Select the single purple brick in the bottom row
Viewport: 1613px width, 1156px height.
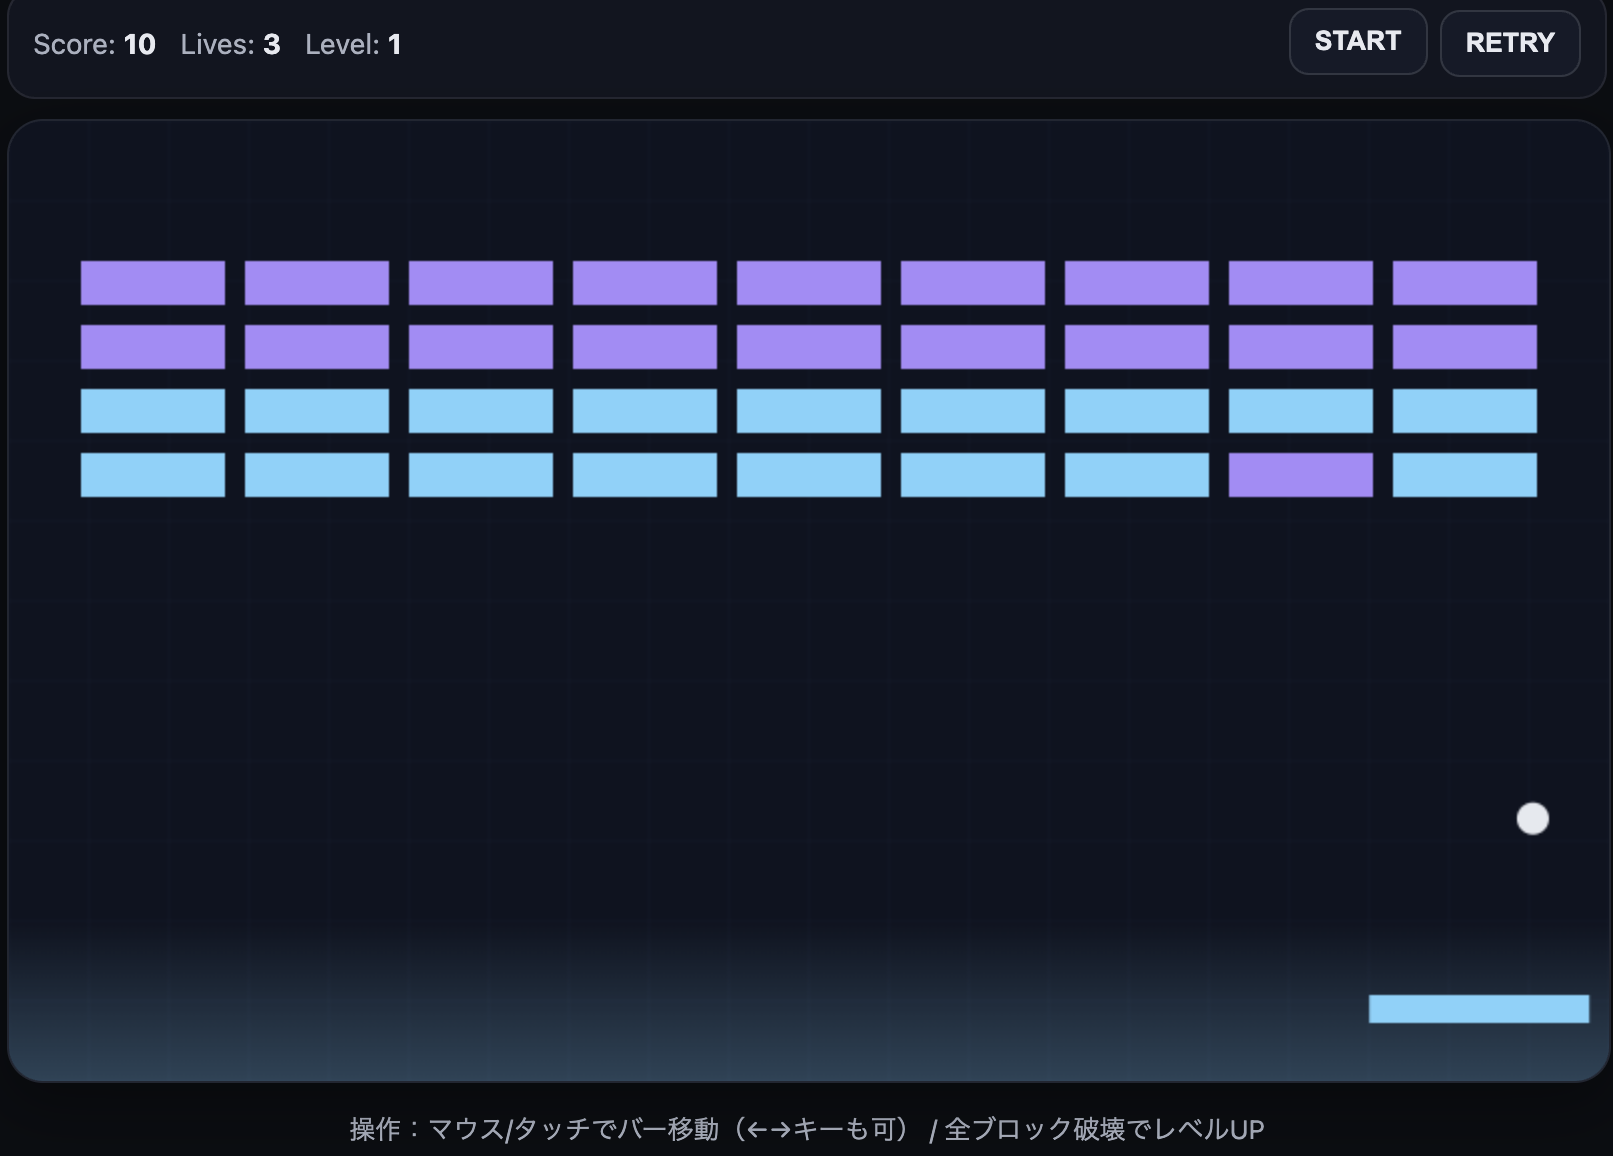1299,474
